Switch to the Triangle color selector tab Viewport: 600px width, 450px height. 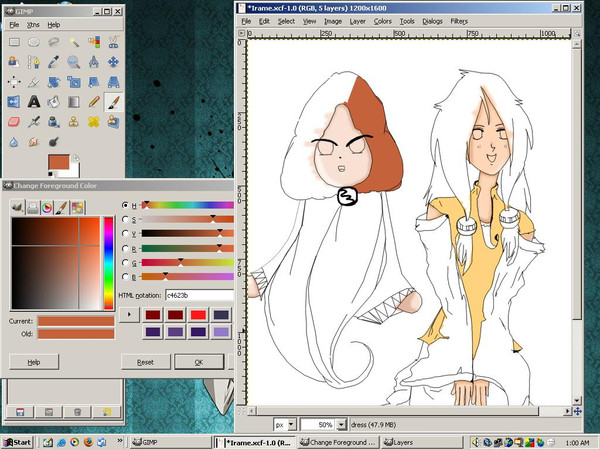coord(47,207)
